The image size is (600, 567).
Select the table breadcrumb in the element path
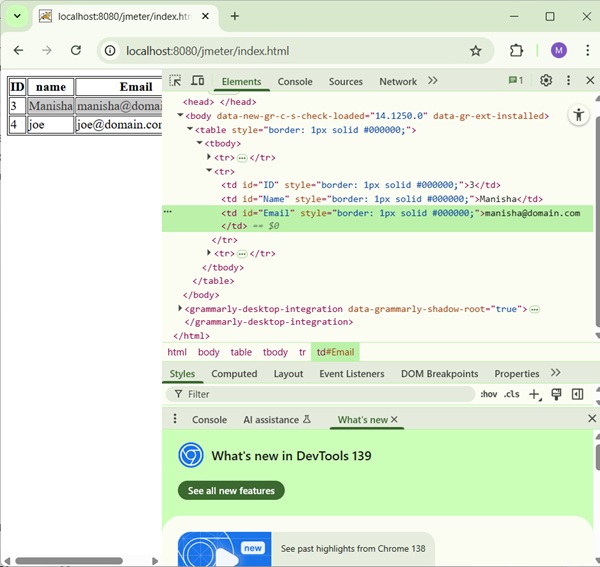pos(241,352)
